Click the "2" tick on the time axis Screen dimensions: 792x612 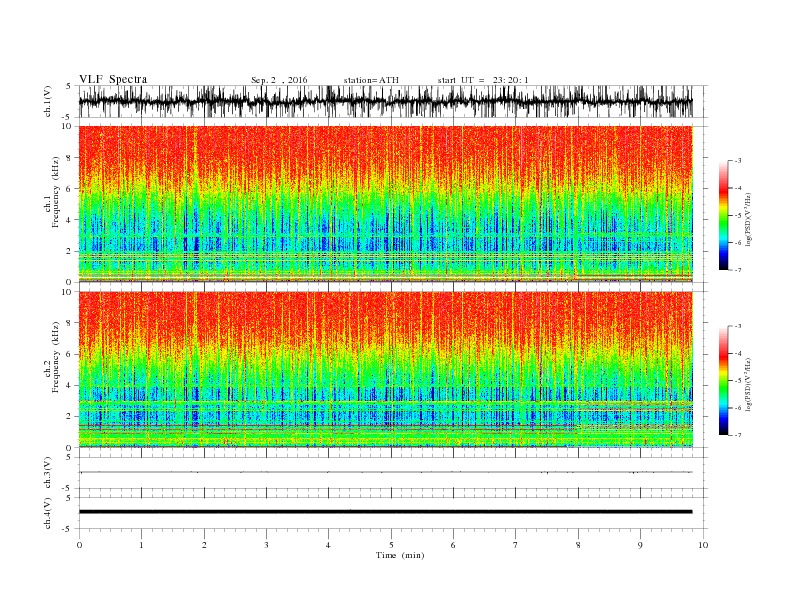(x=204, y=545)
